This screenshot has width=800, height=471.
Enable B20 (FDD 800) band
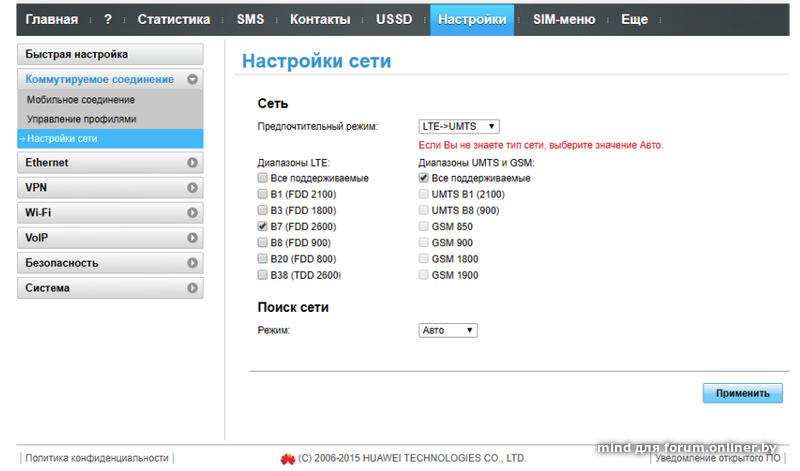(x=262, y=259)
